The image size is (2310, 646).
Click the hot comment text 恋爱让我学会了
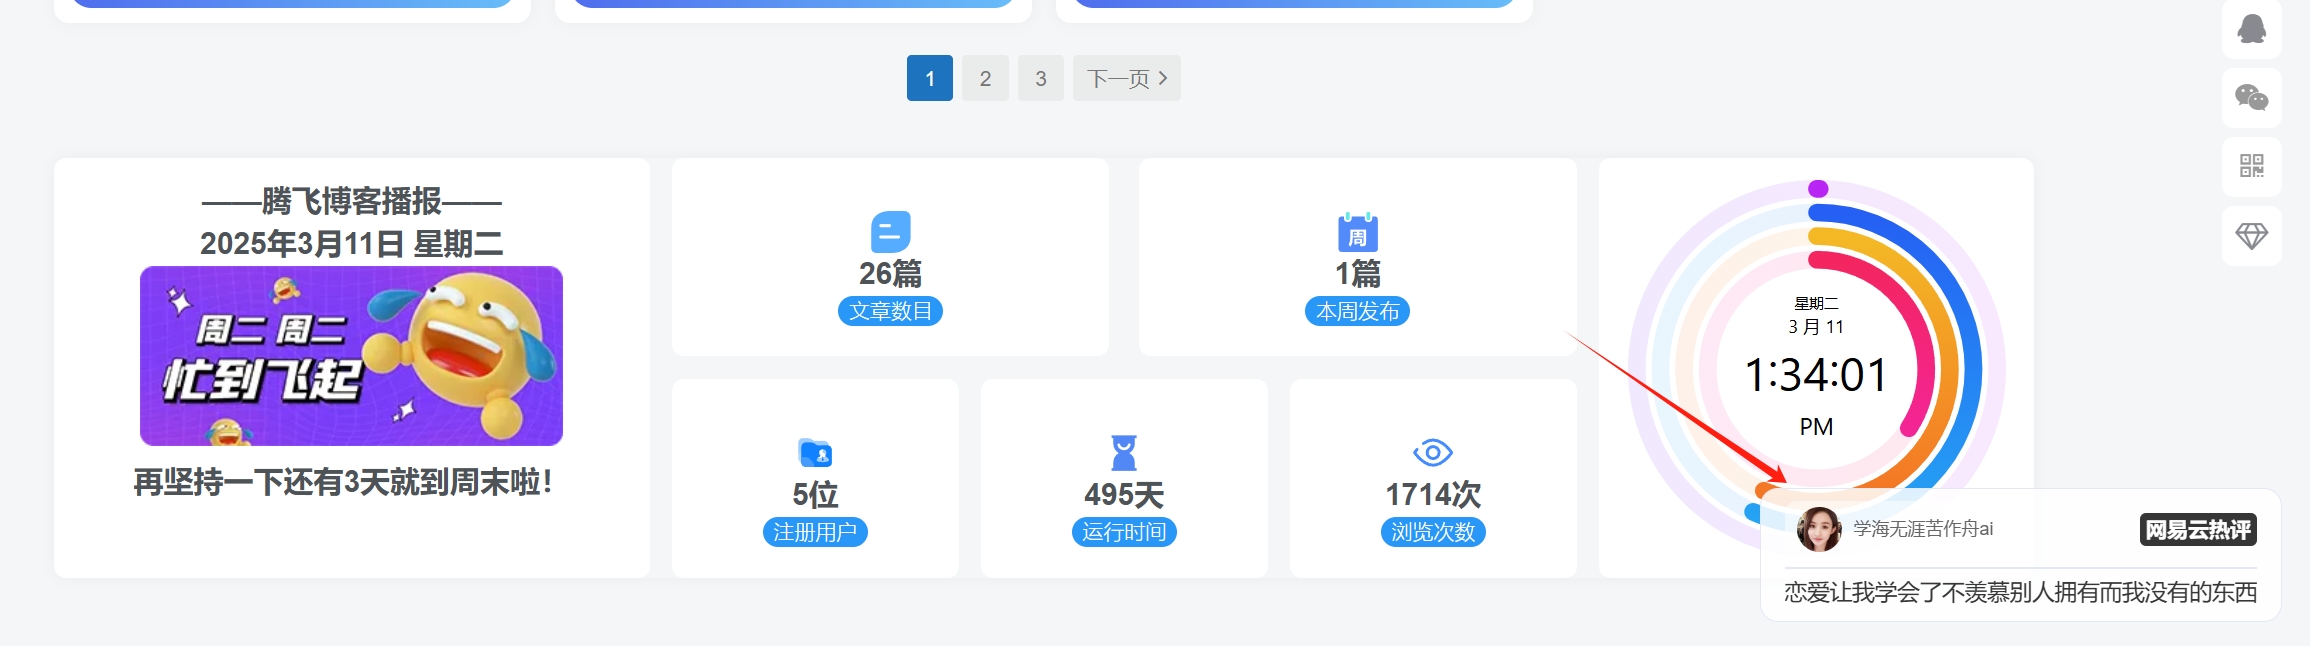(x=2020, y=592)
